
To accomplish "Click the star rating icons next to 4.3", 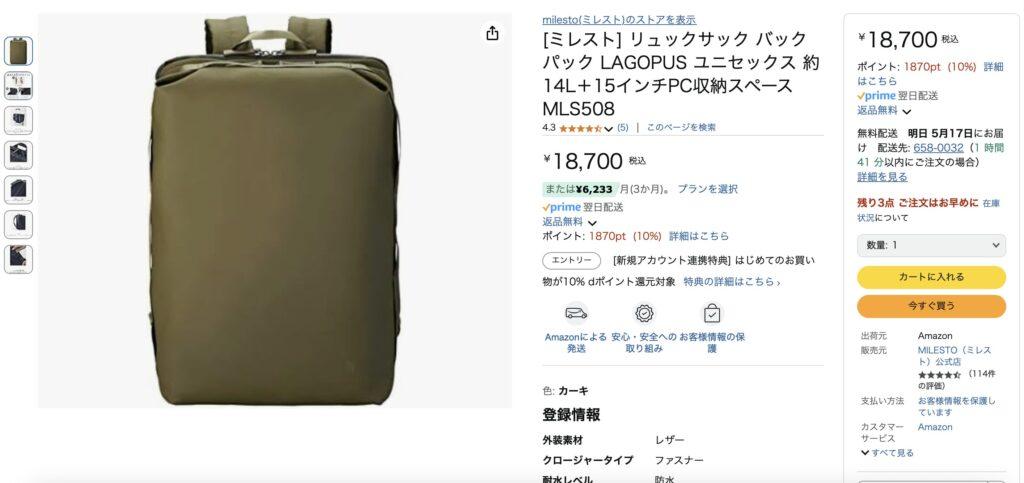I will point(581,128).
